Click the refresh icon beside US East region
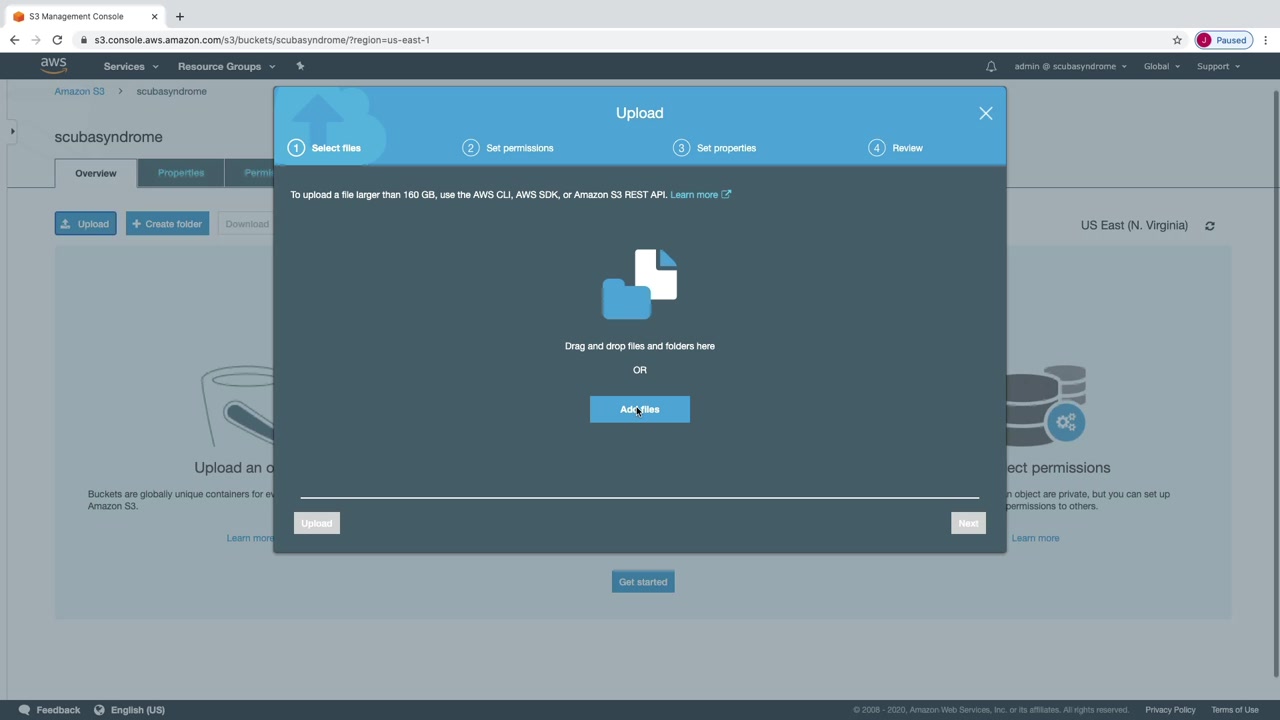 point(1210,226)
